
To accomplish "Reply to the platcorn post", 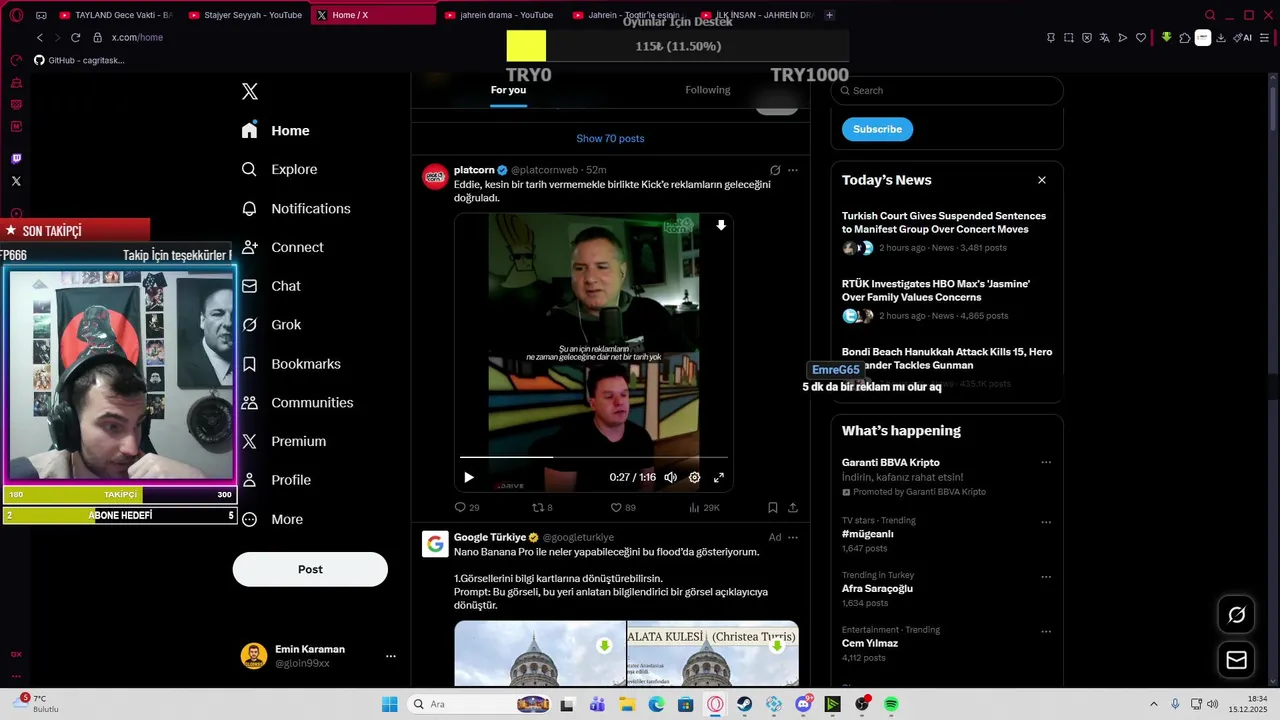I will pos(467,508).
